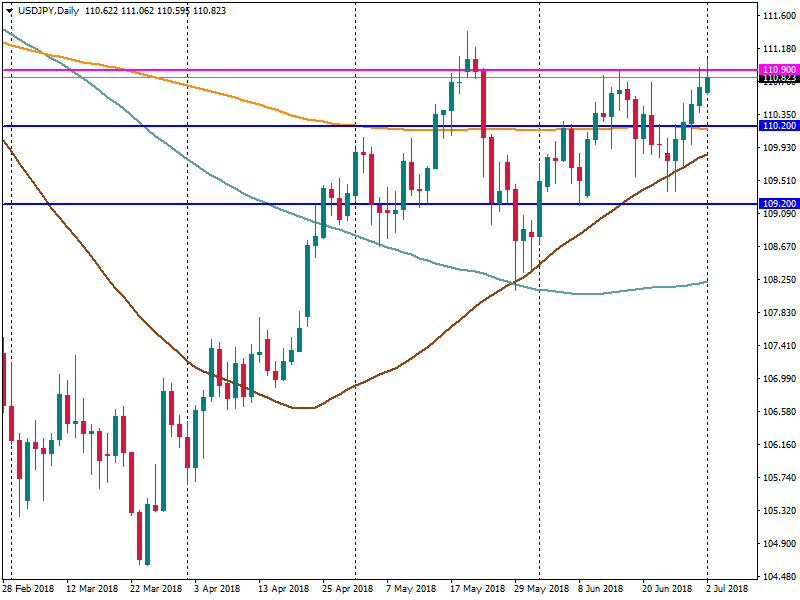Click the 12 Mar 2018 date label
The width and height of the screenshot is (800, 600).
tap(90, 589)
